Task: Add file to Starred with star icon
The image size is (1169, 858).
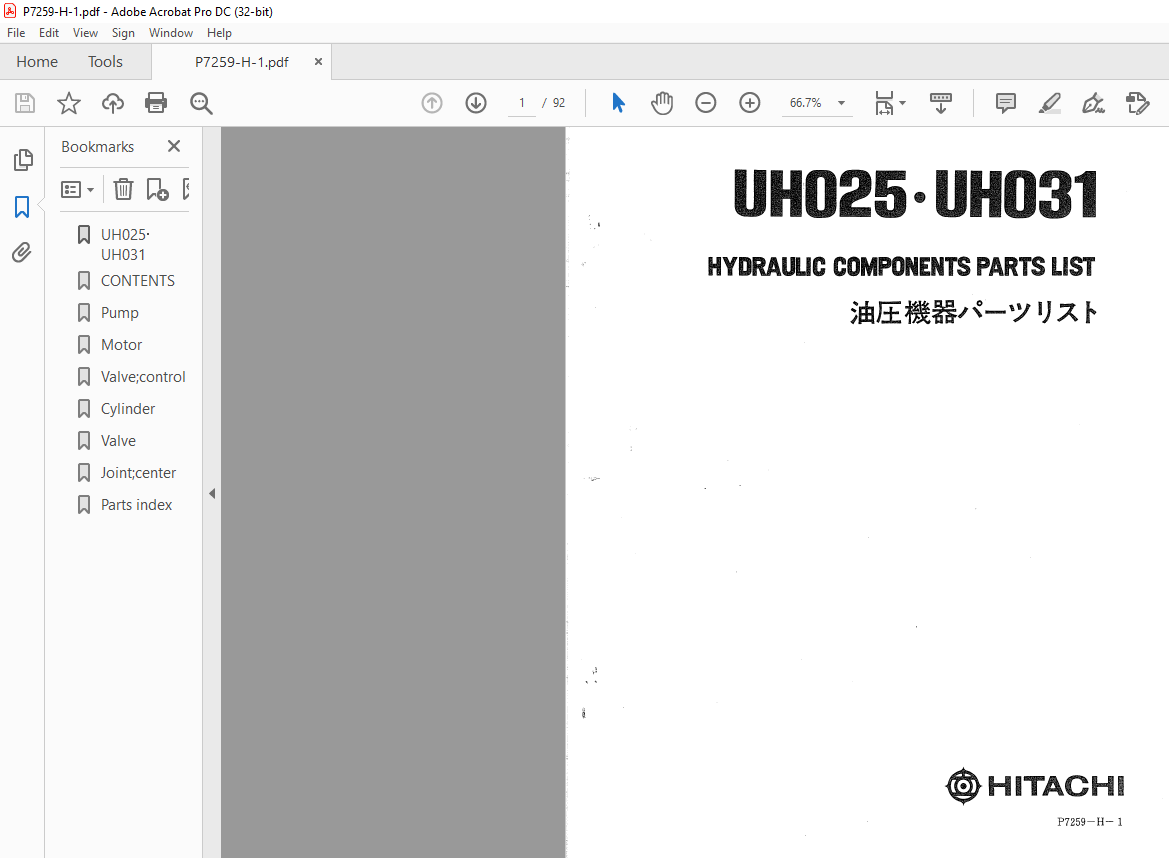Action: 69,103
